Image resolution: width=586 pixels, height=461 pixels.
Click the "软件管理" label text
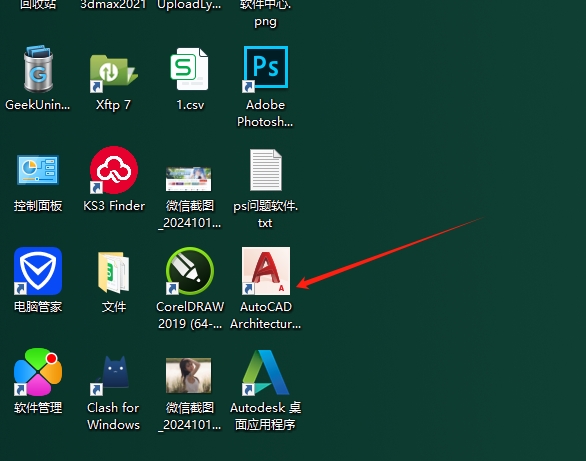click(38, 408)
